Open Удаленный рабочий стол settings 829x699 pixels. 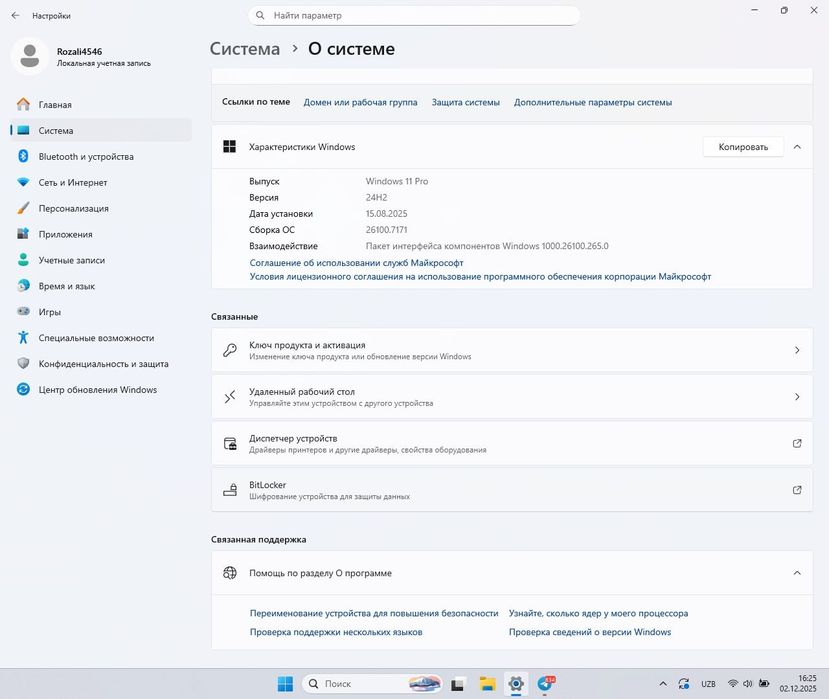(x=512, y=397)
